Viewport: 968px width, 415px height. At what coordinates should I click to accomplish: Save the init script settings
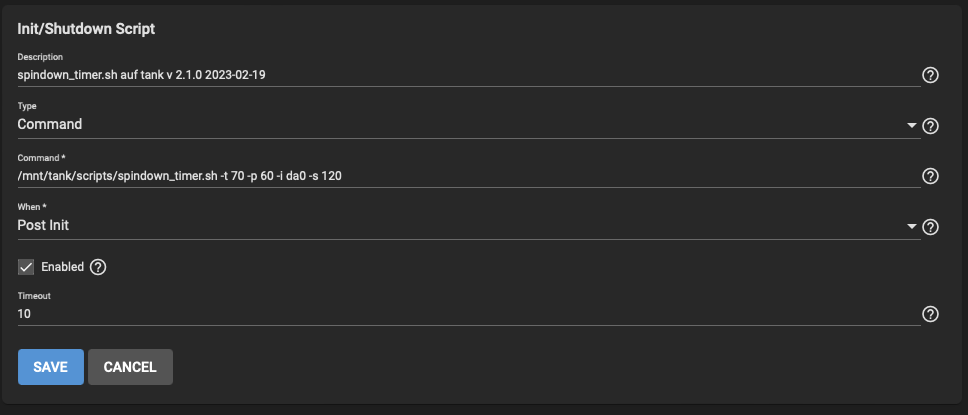[51, 367]
